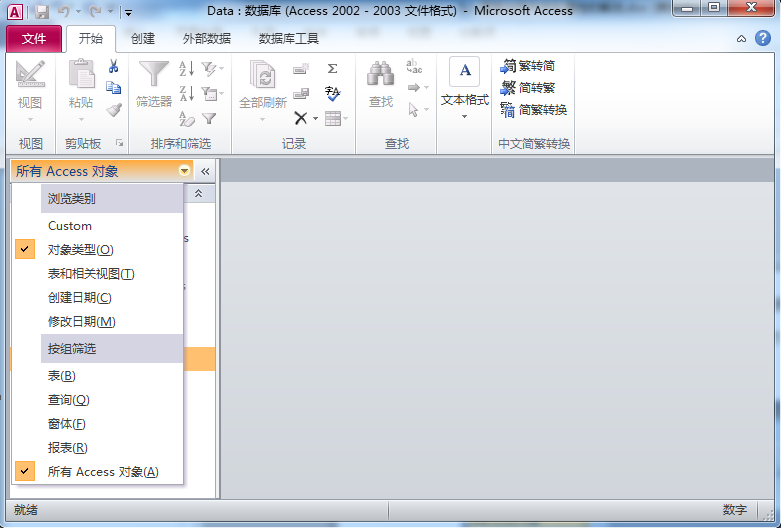Image resolution: width=781 pixels, height=528 pixels.
Task: Click the sort ascending A-Z icon
Action: click(187, 69)
